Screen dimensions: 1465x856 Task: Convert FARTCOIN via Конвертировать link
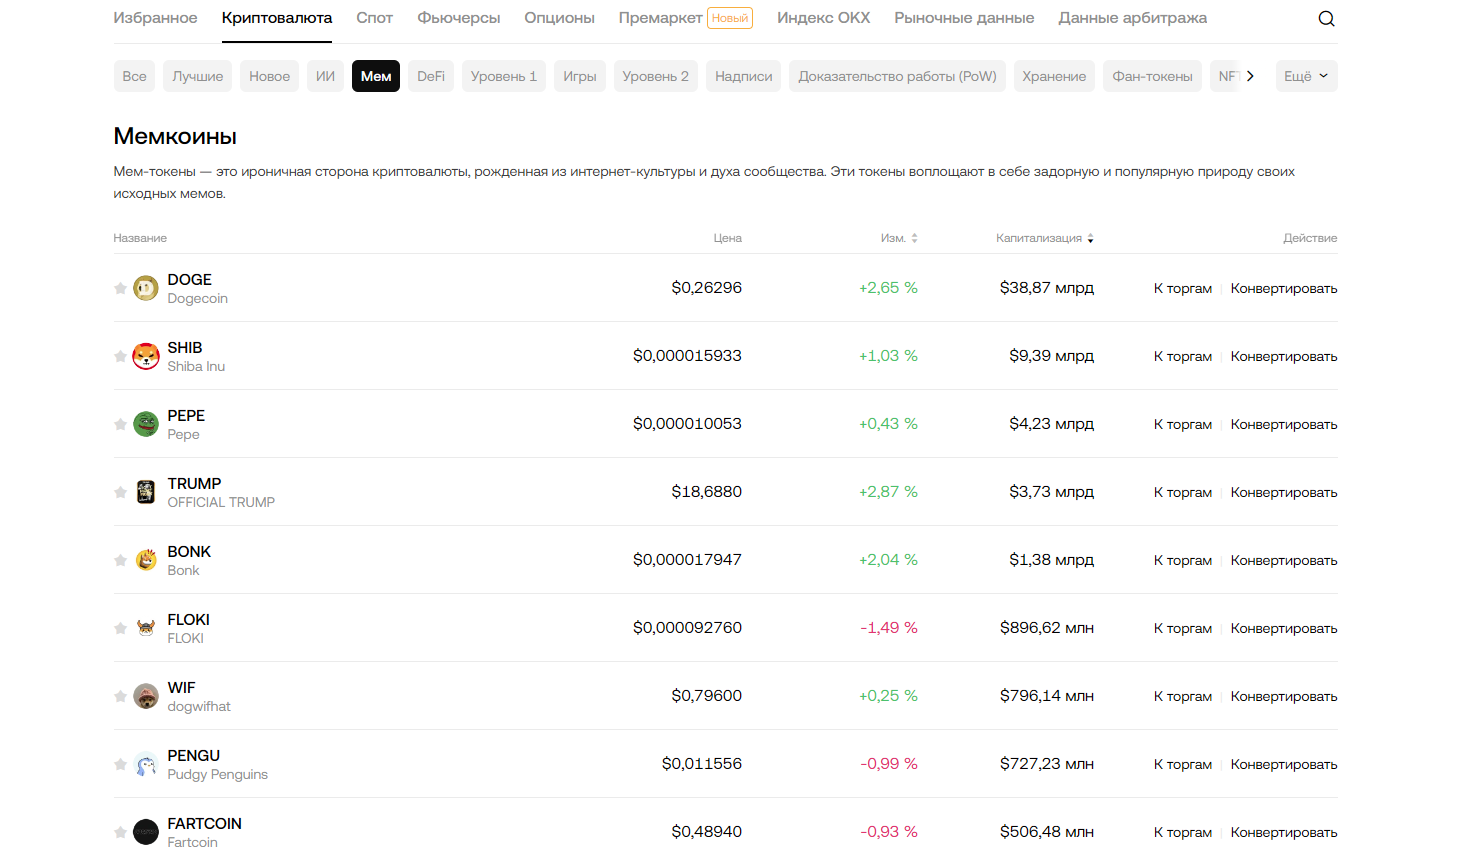click(1284, 832)
